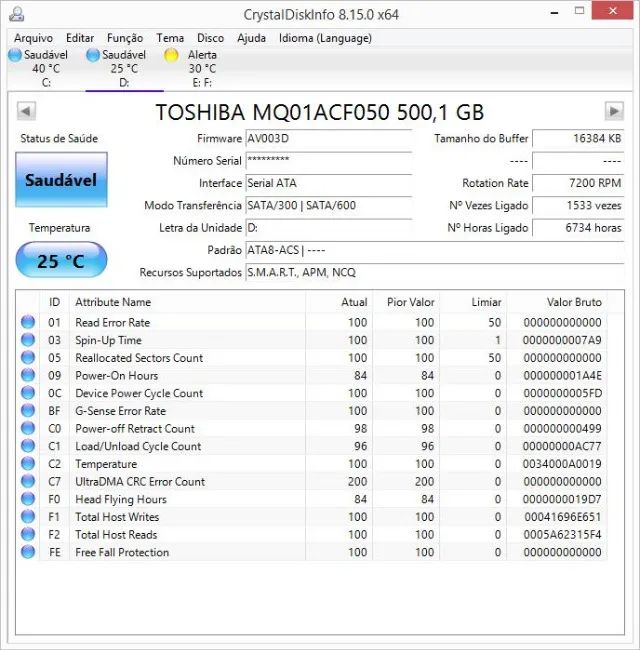The image size is (640, 650).
Task: Click status orb for Power-off Retract Count
Action: (28, 429)
